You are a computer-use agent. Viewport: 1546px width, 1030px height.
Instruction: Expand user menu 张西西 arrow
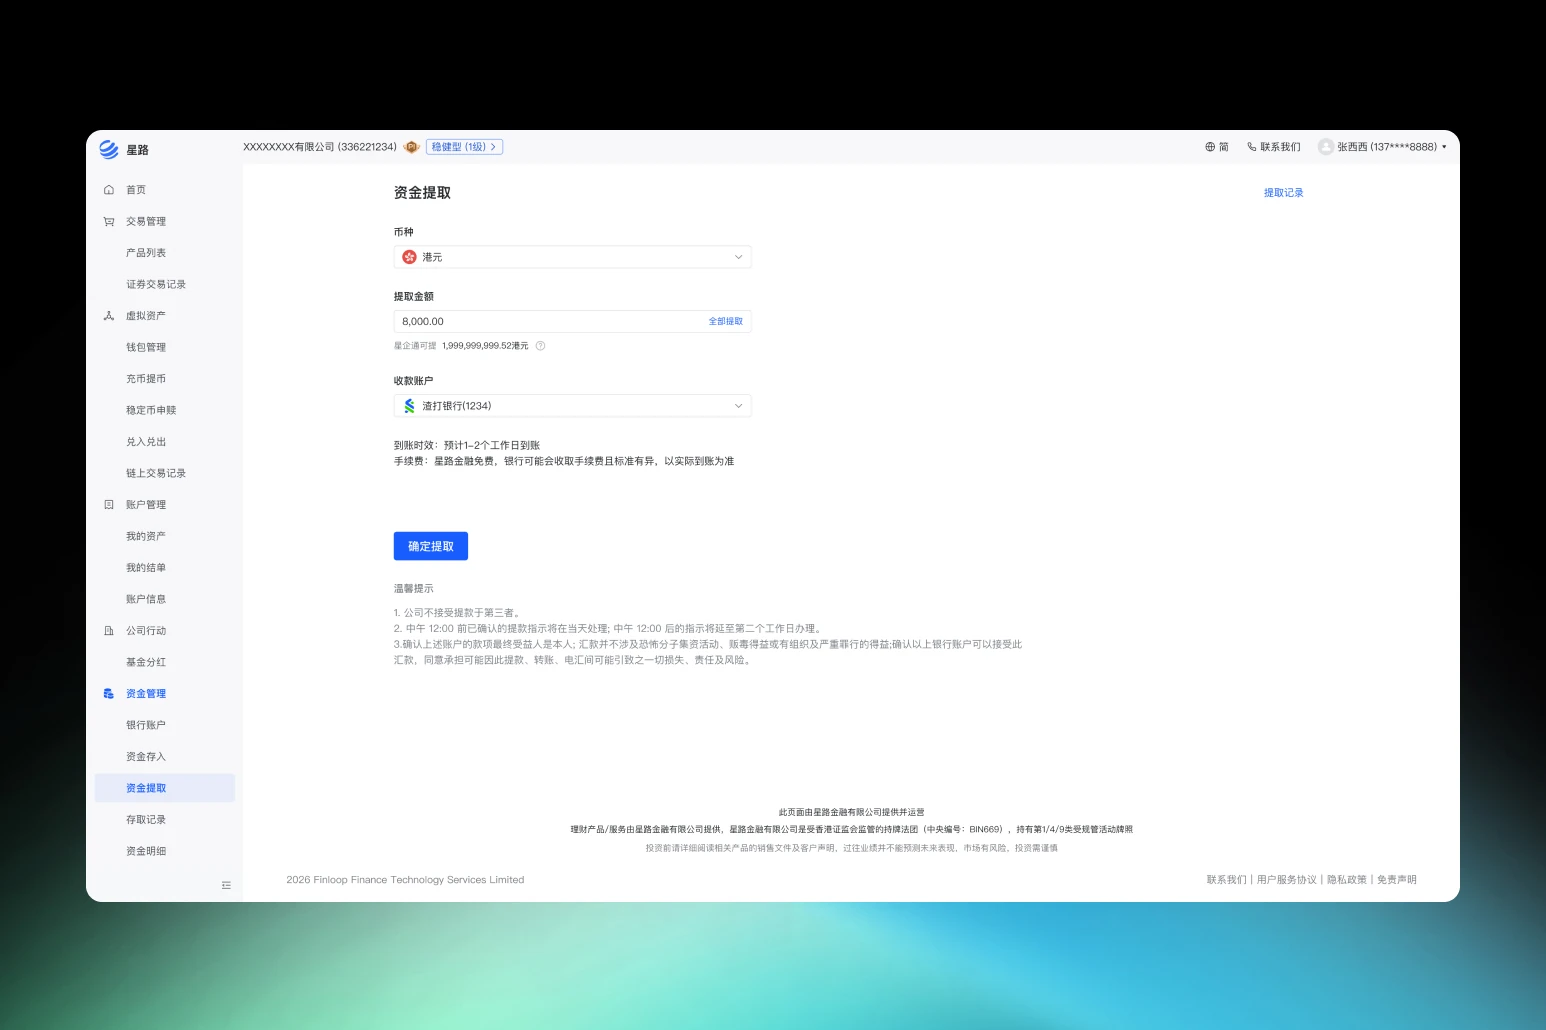pyautogui.click(x=1444, y=147)
